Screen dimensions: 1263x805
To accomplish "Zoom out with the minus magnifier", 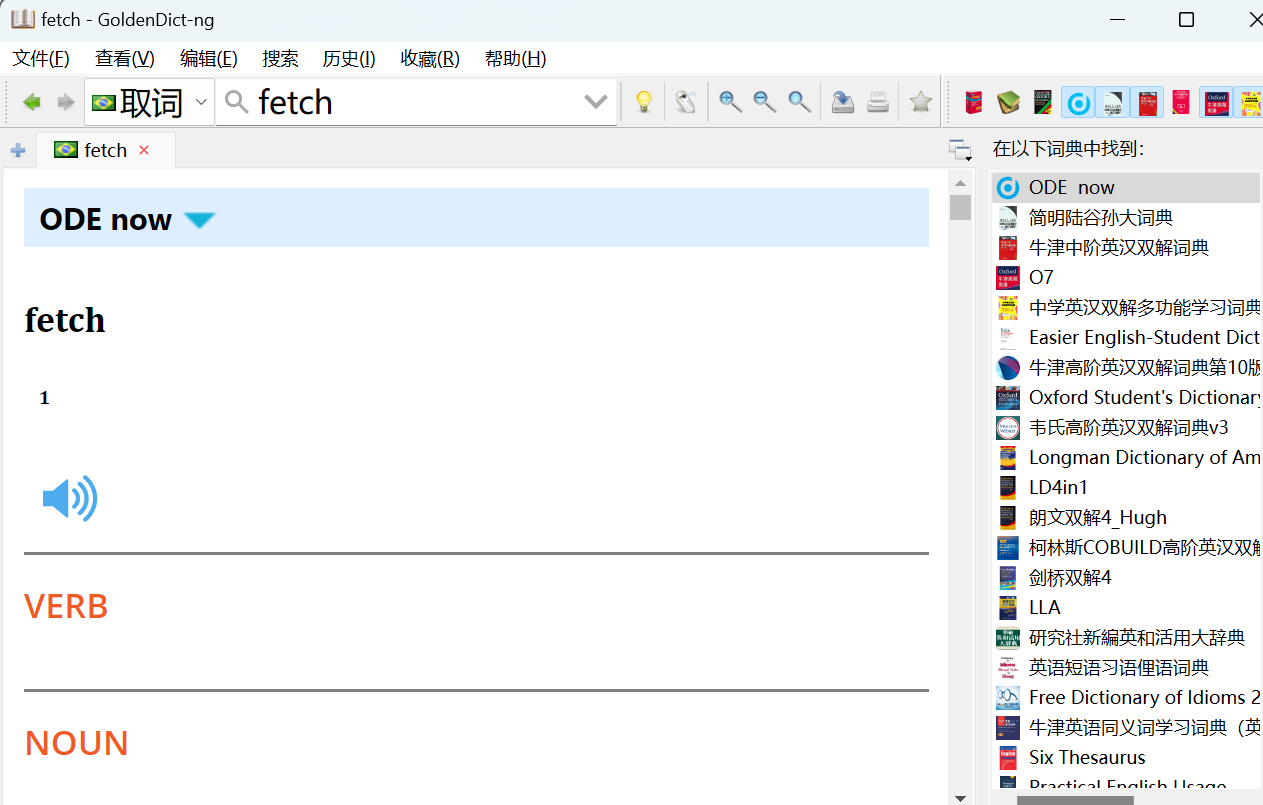I will click(x=765, y=101).
